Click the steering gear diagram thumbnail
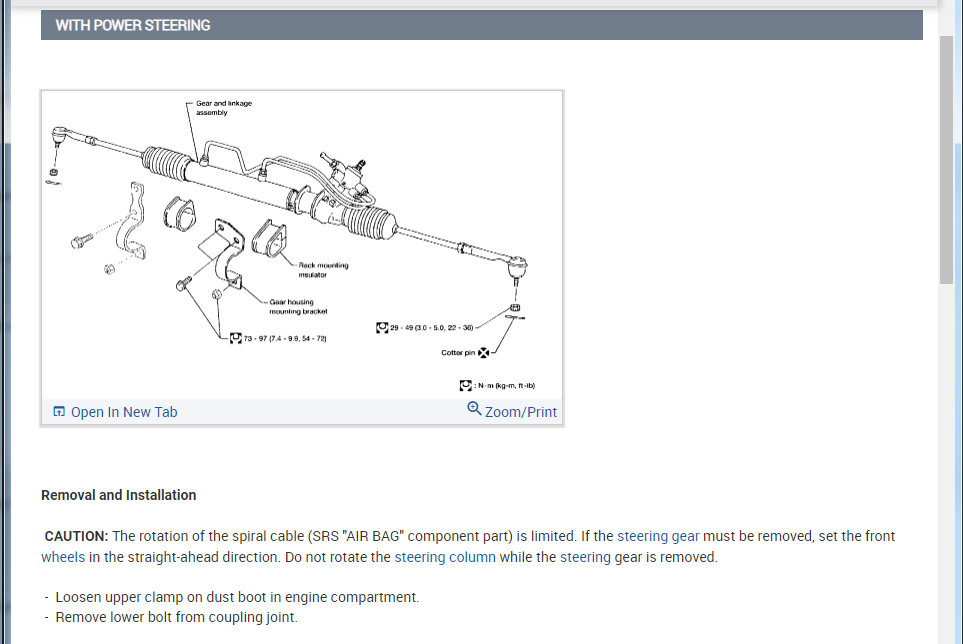Screen dimensions: 963x644 (302, 245)
